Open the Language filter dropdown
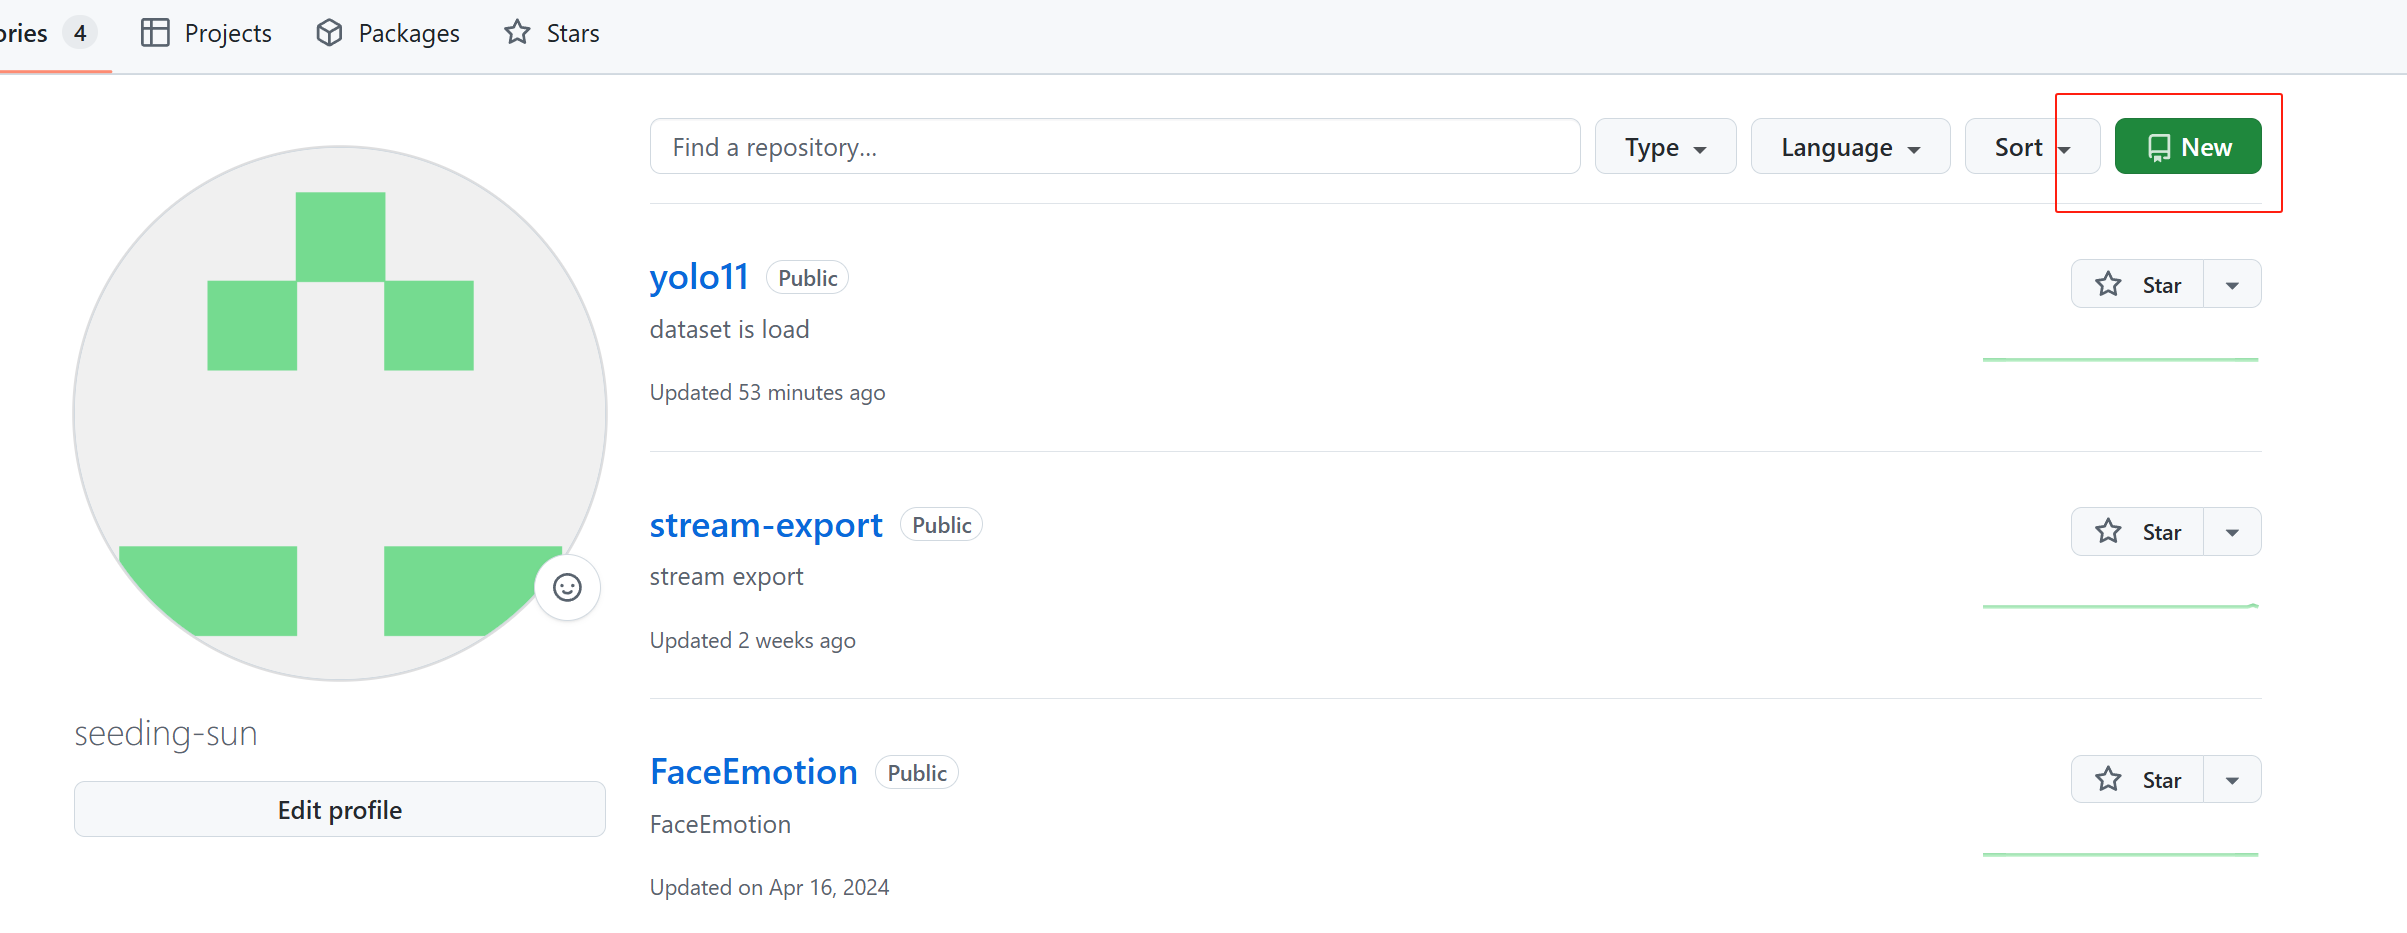 point(1850,147)
